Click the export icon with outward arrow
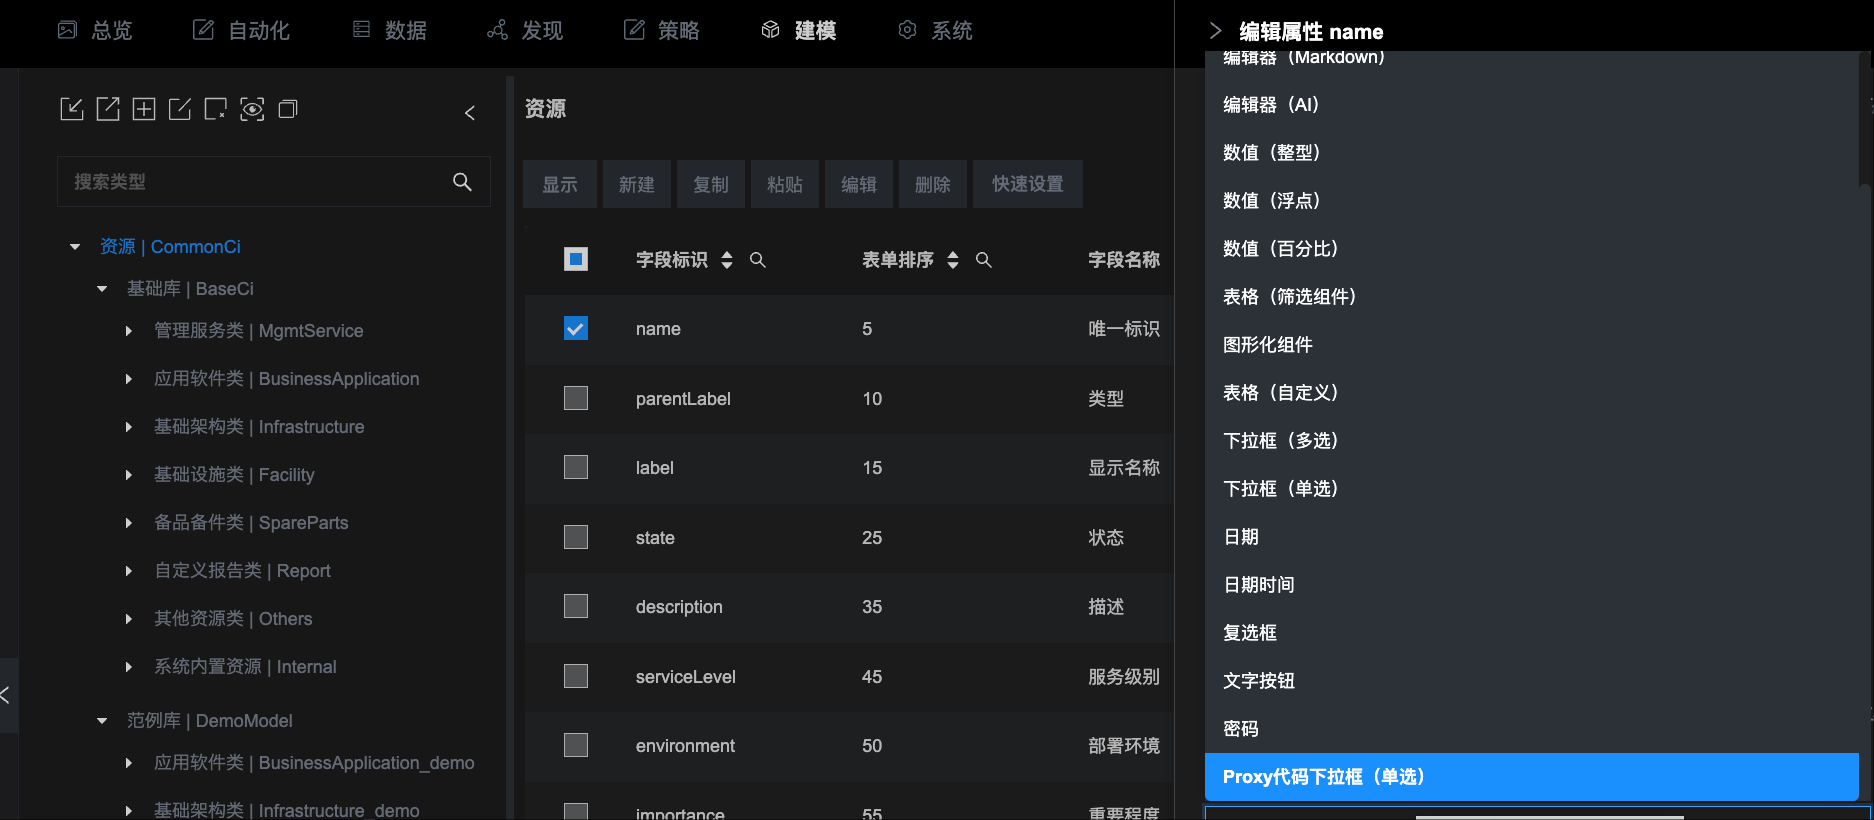Image resolution: width=1874 pixels, height=820 pixels. [x=108, y=109]
